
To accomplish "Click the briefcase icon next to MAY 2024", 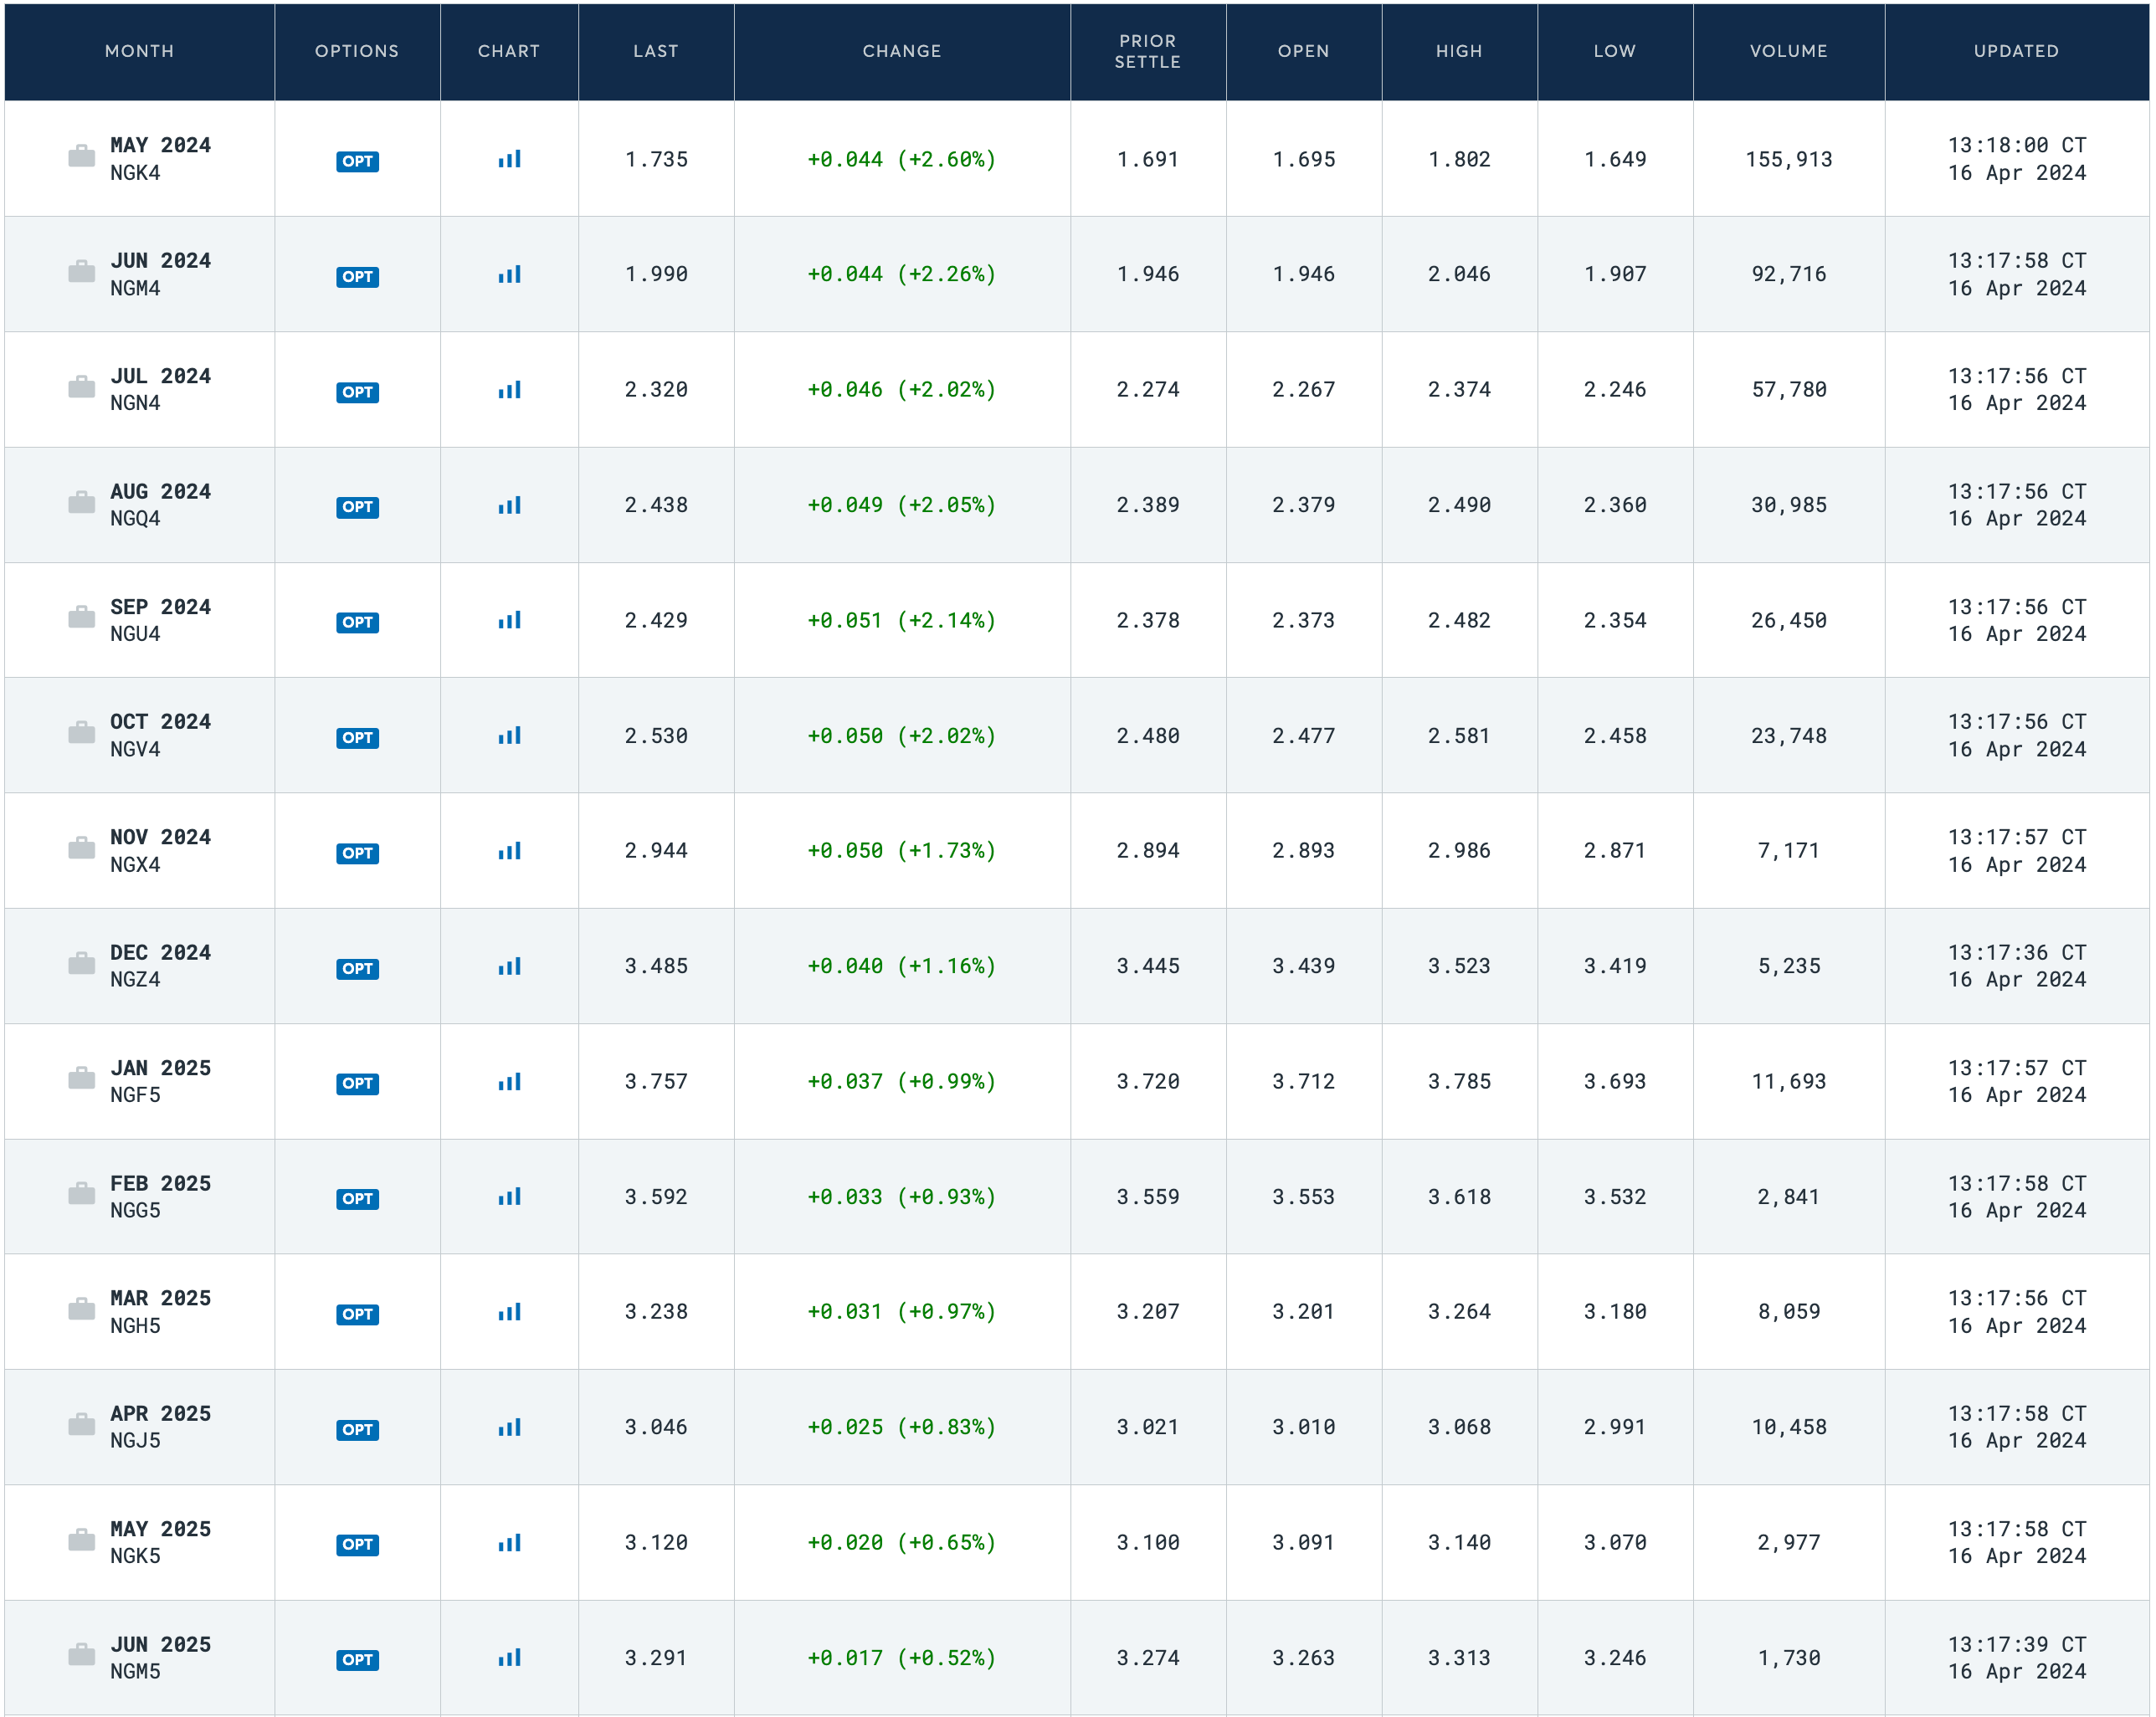I will coord(81,156).
